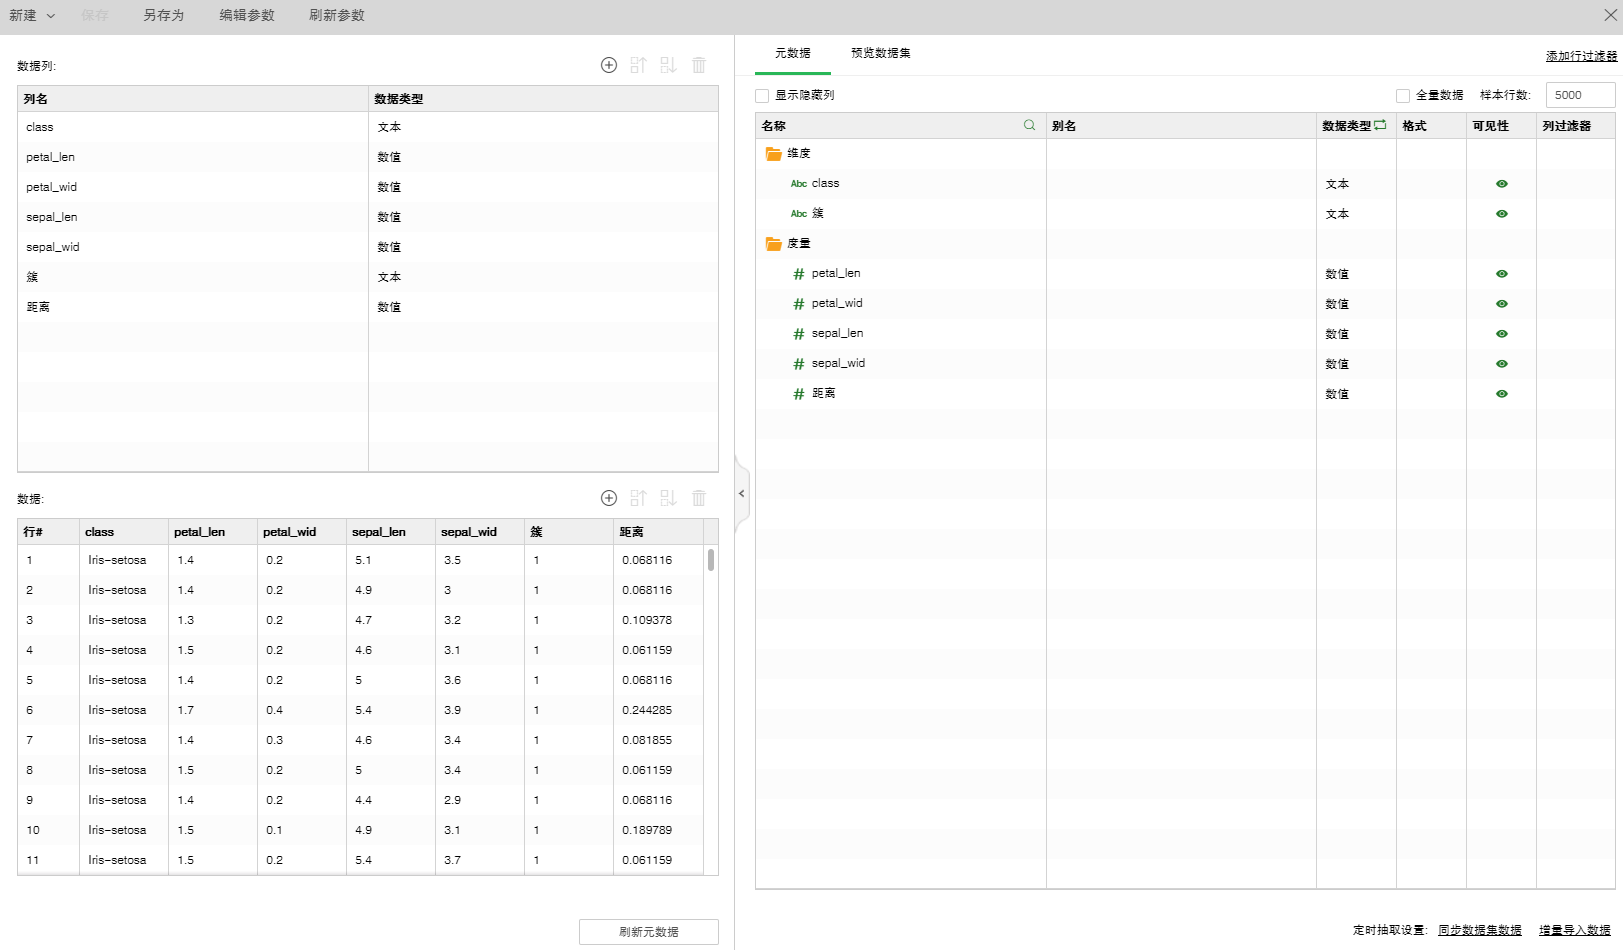Toggle visibility eye for petal_len field
The height and width of the screenshot is (950, 1623).
click(1501, 274)
